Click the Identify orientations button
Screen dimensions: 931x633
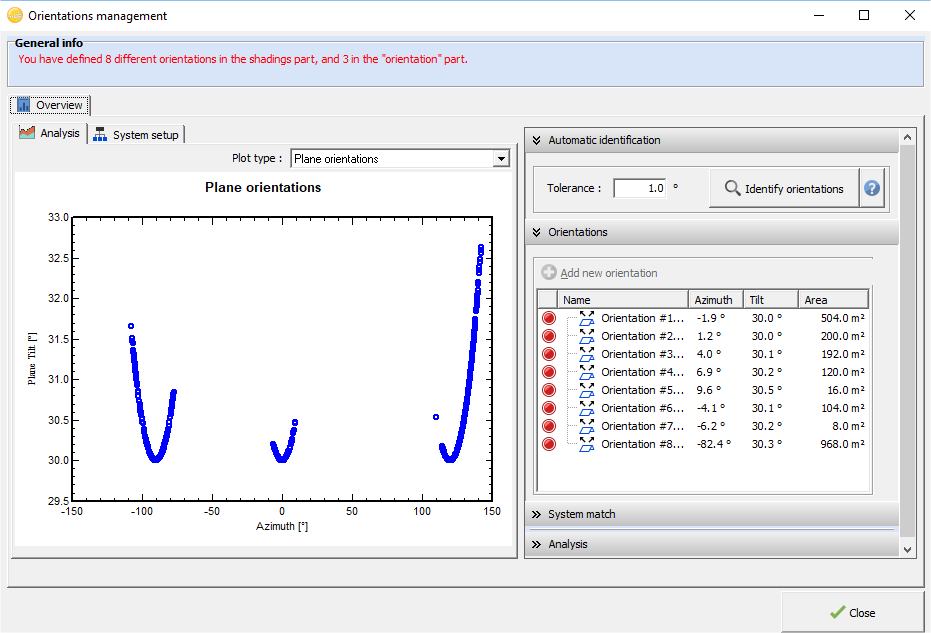coord(784,188)
